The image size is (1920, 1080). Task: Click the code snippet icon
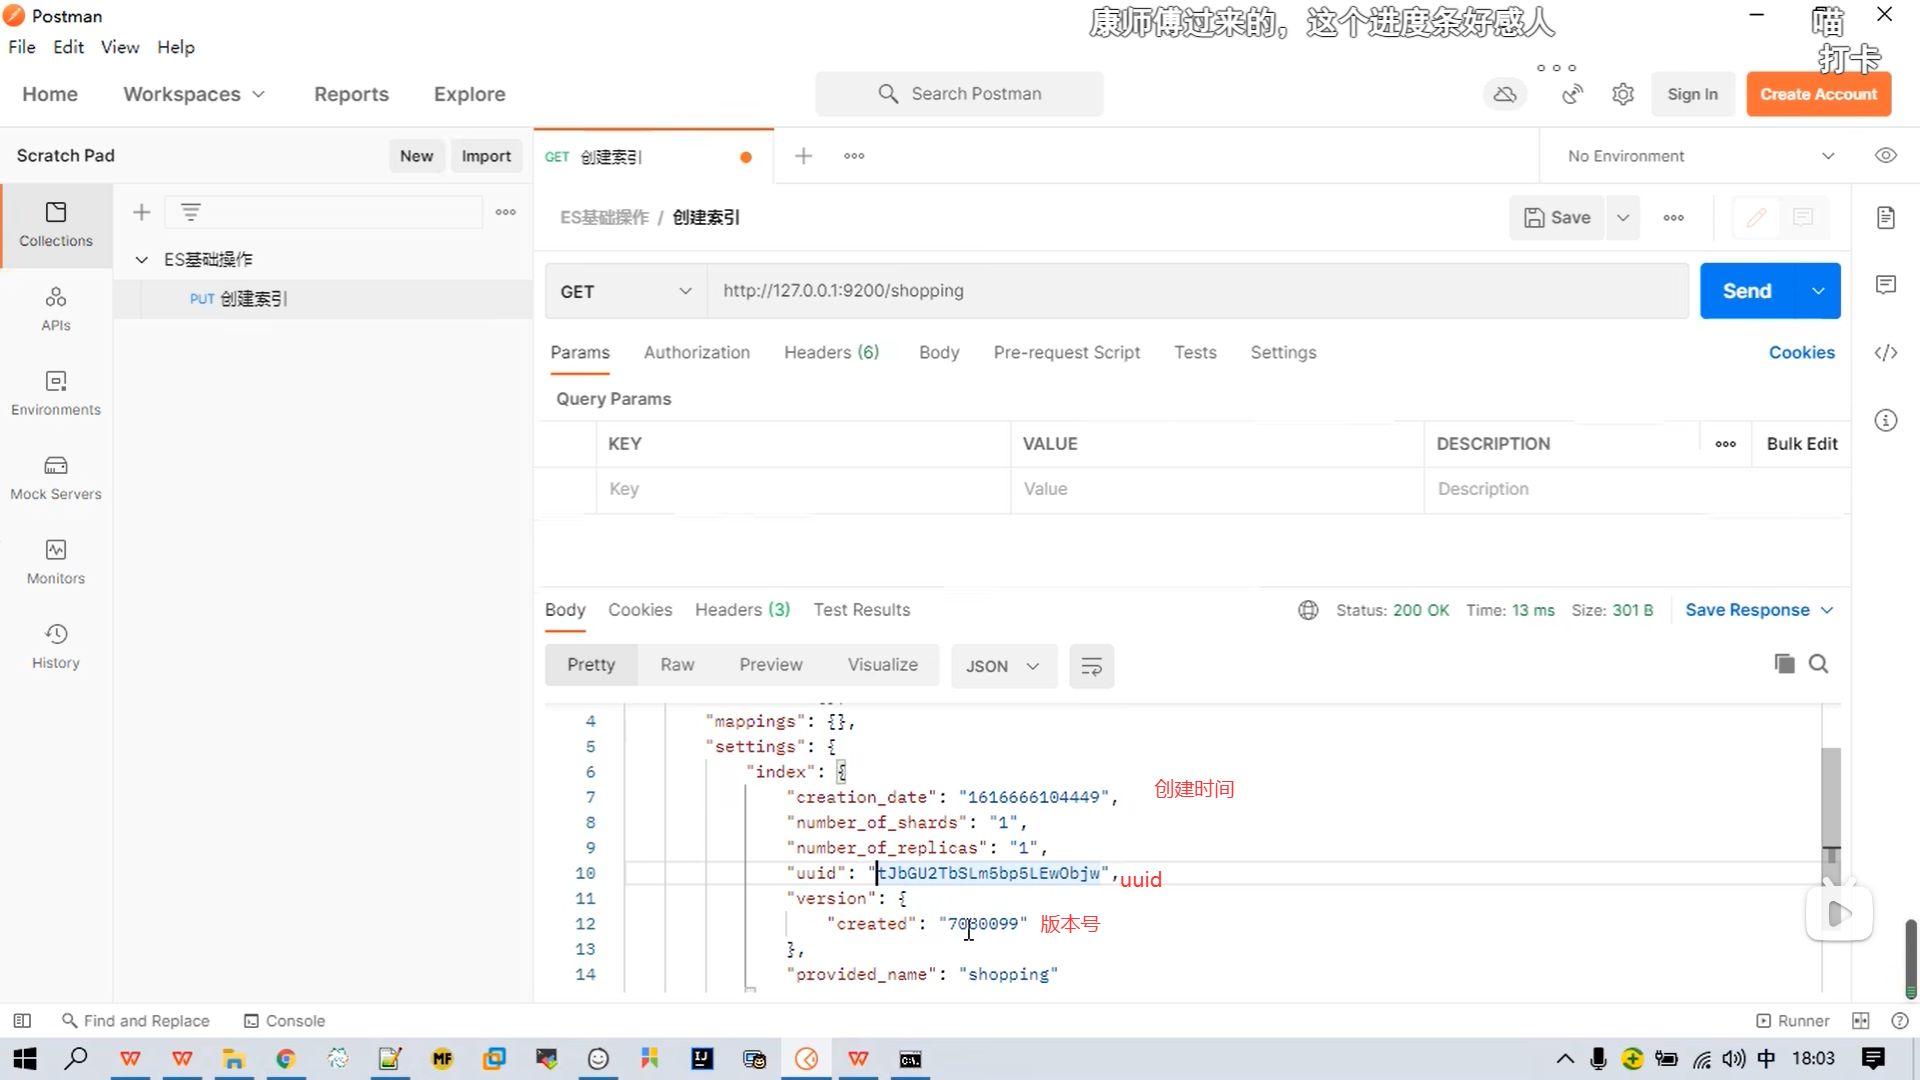click(1885, 352)
